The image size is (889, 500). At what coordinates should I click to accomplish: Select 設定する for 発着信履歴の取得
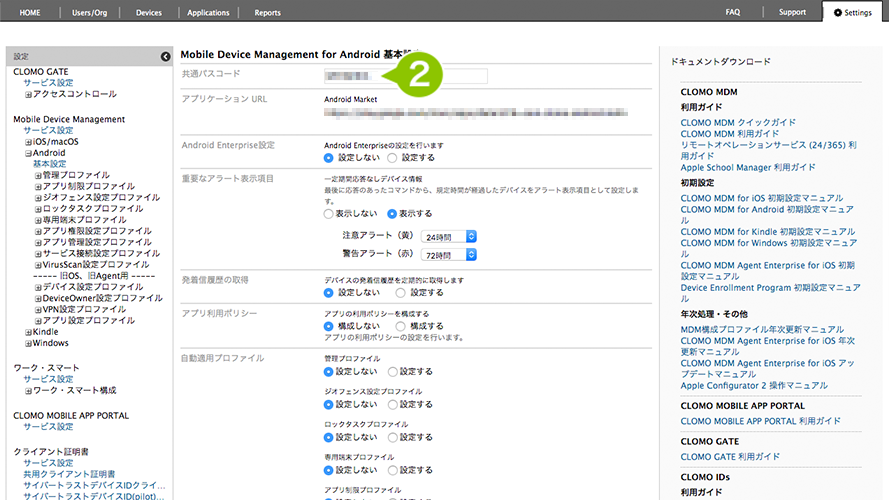400,293
